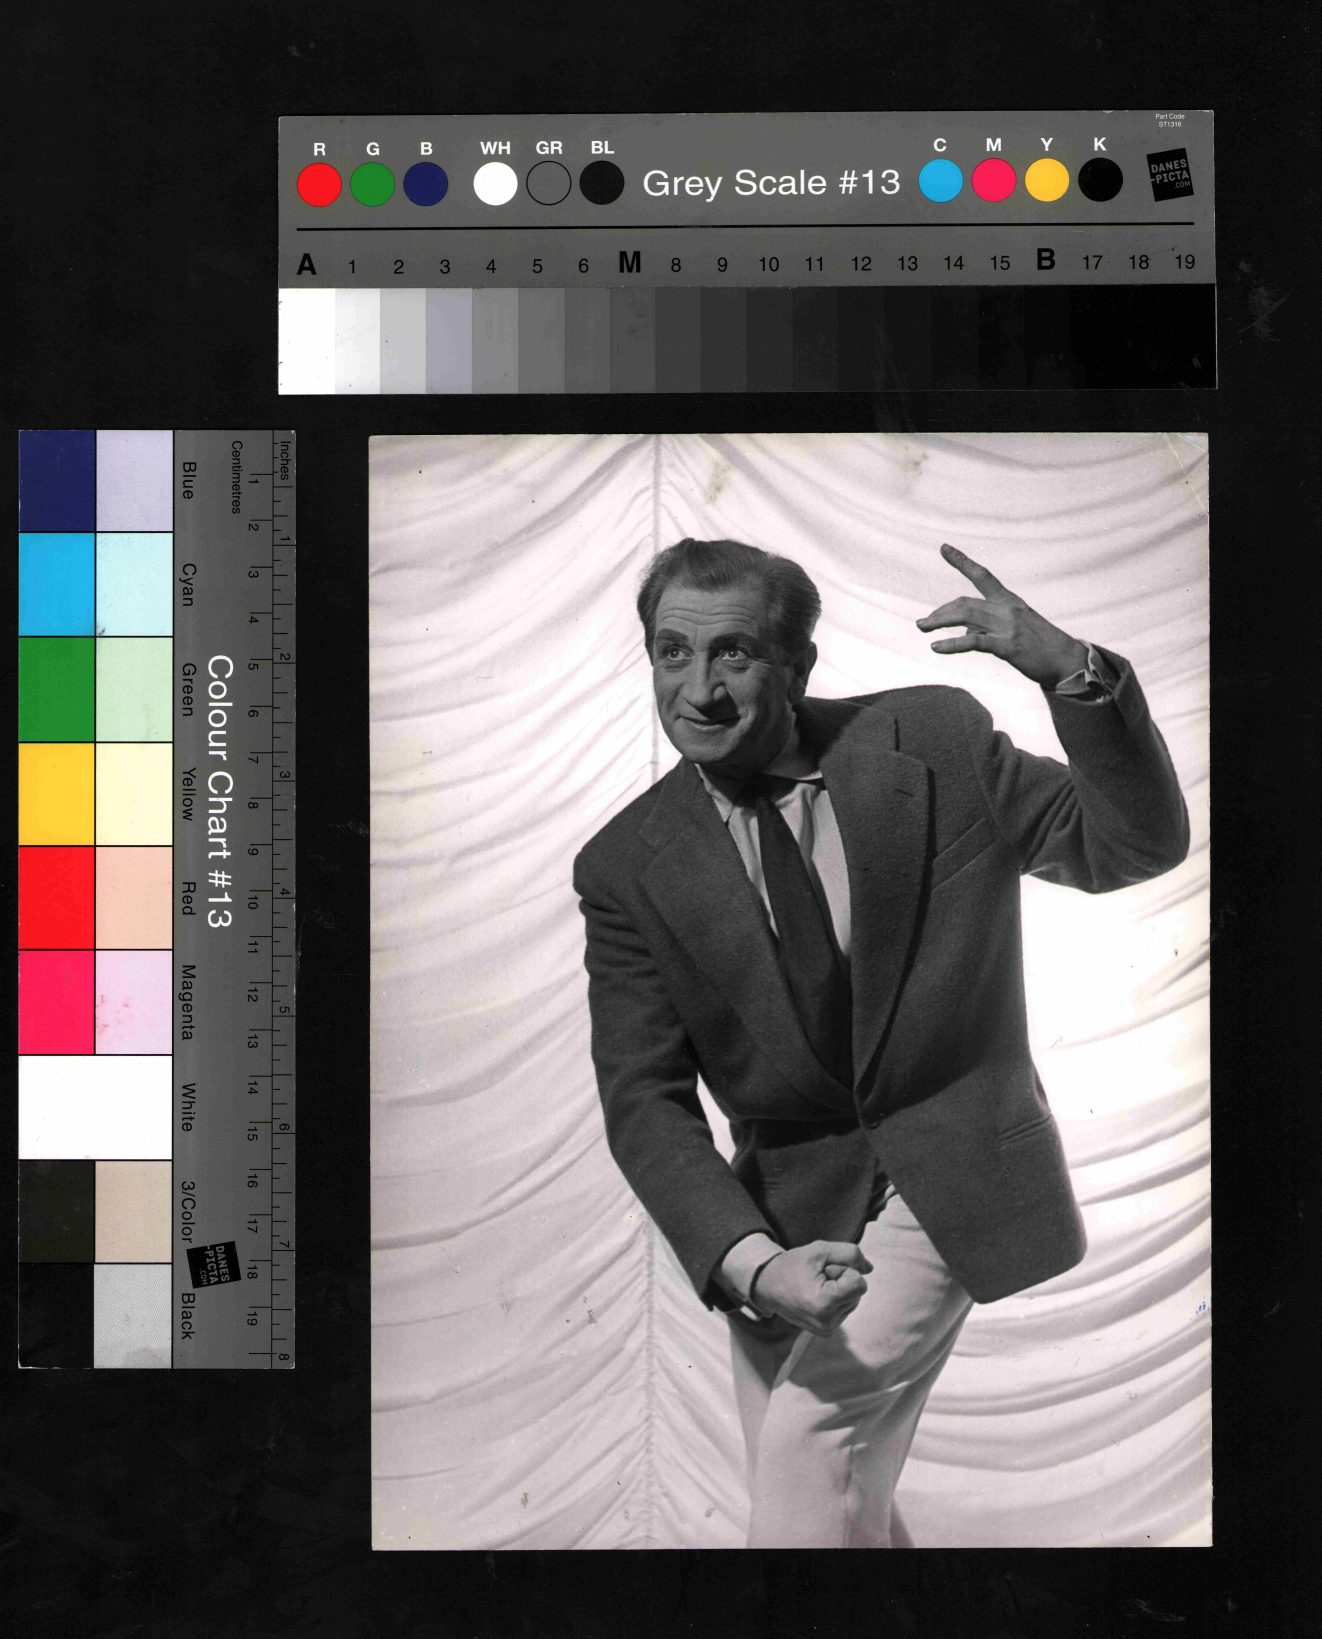Viewport: 1322px width, 1639px height.
Task: Click the white WH circle
Action: point(495,185)
